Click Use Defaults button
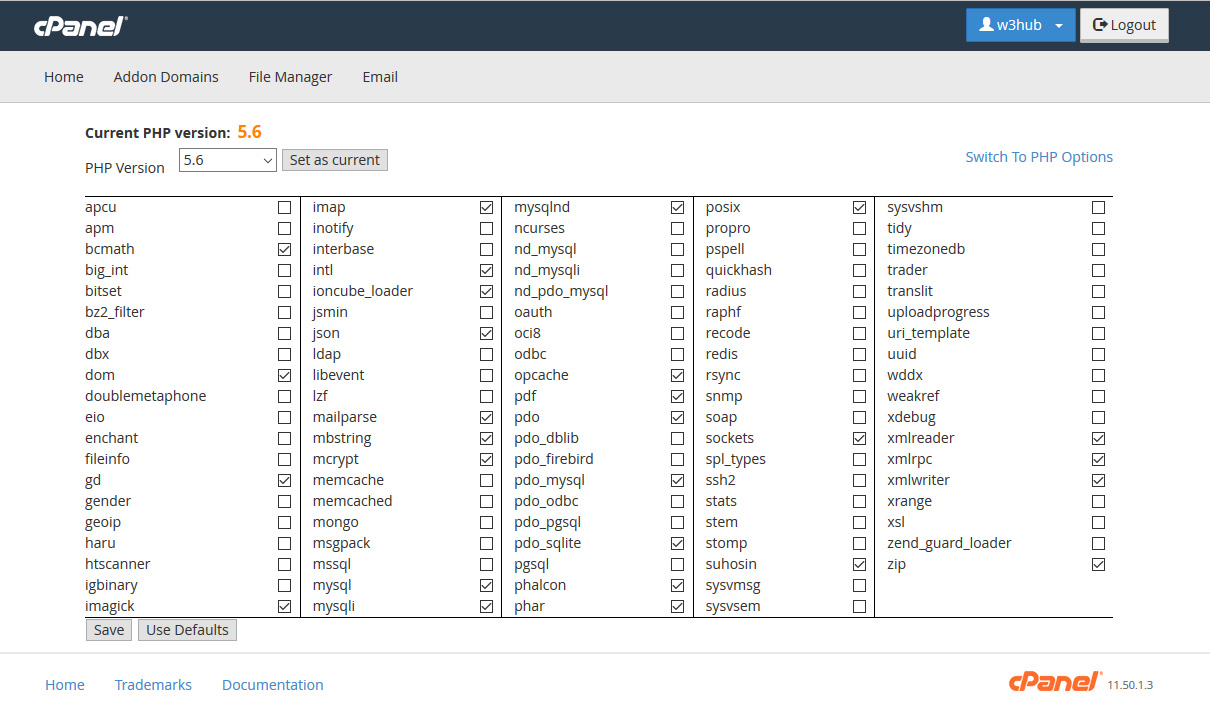The image size is (1210, 712). coord(188,630)
